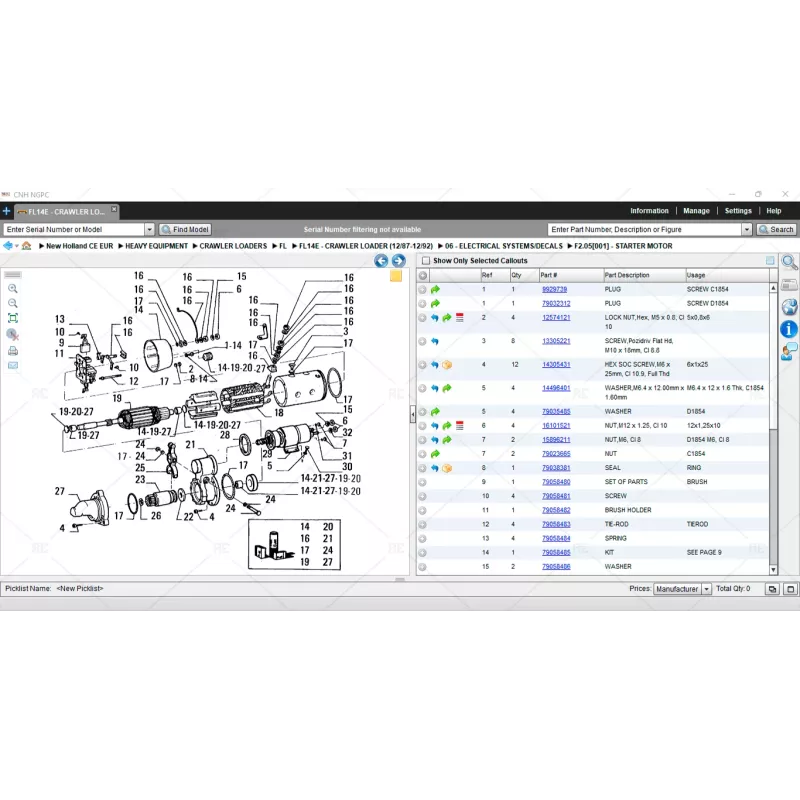Click the Find Model button
This screenshot has width=800, height=800.
(x=185, y=229)
